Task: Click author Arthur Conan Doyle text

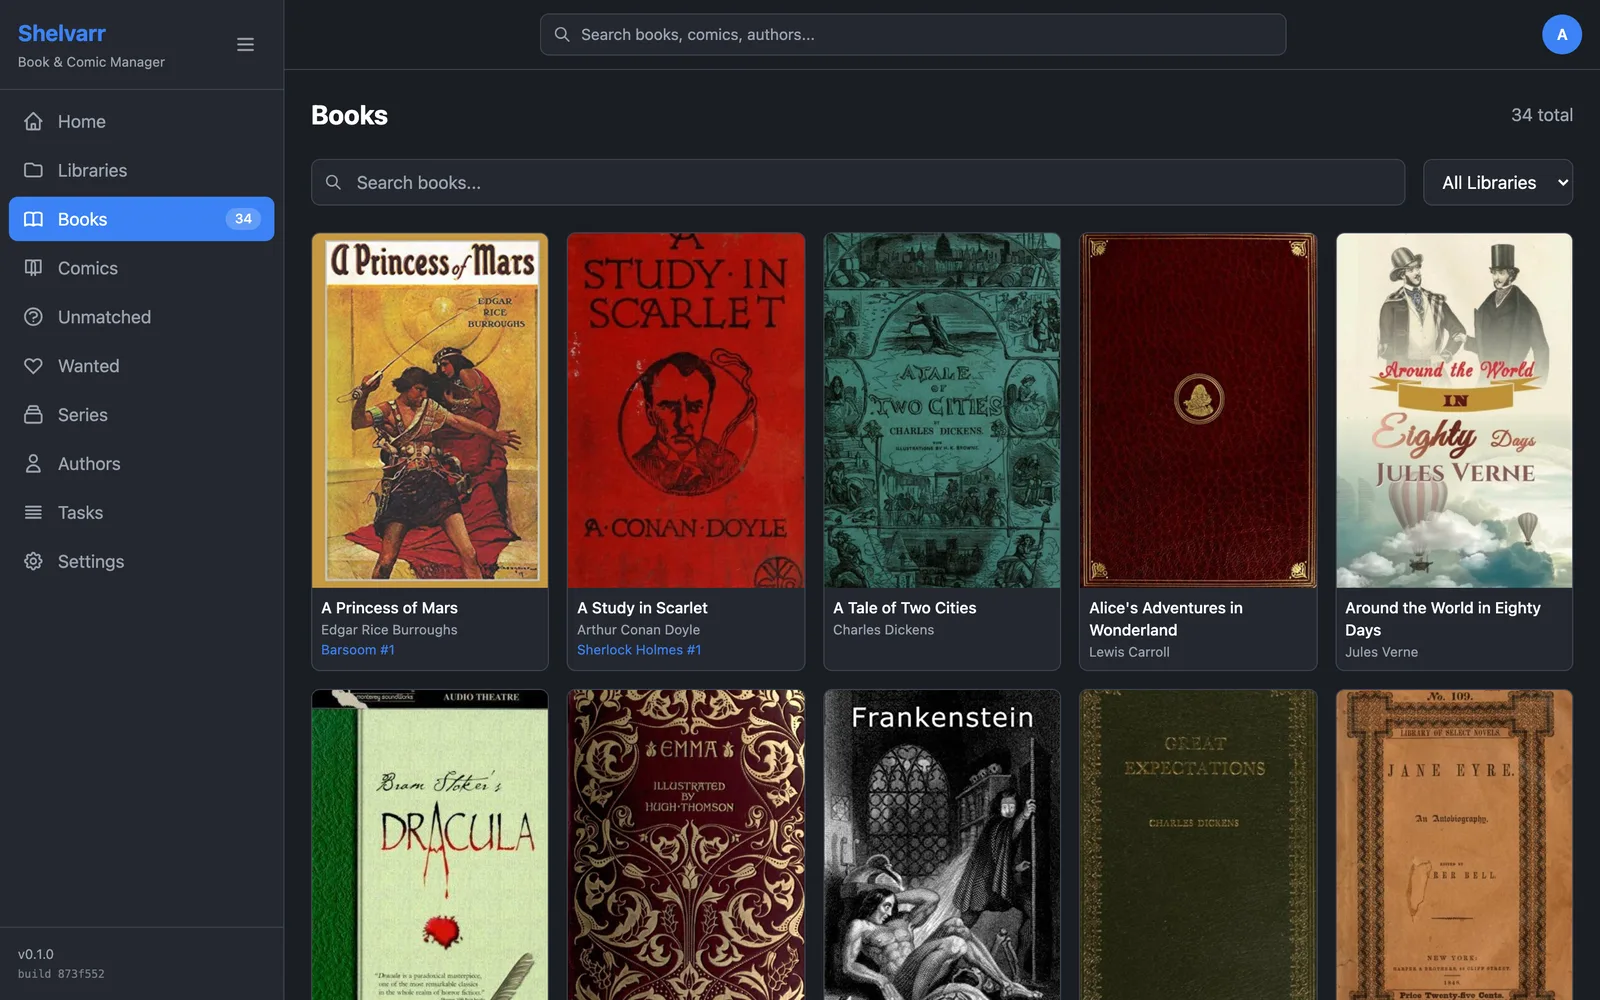Action: pos(638,630)
